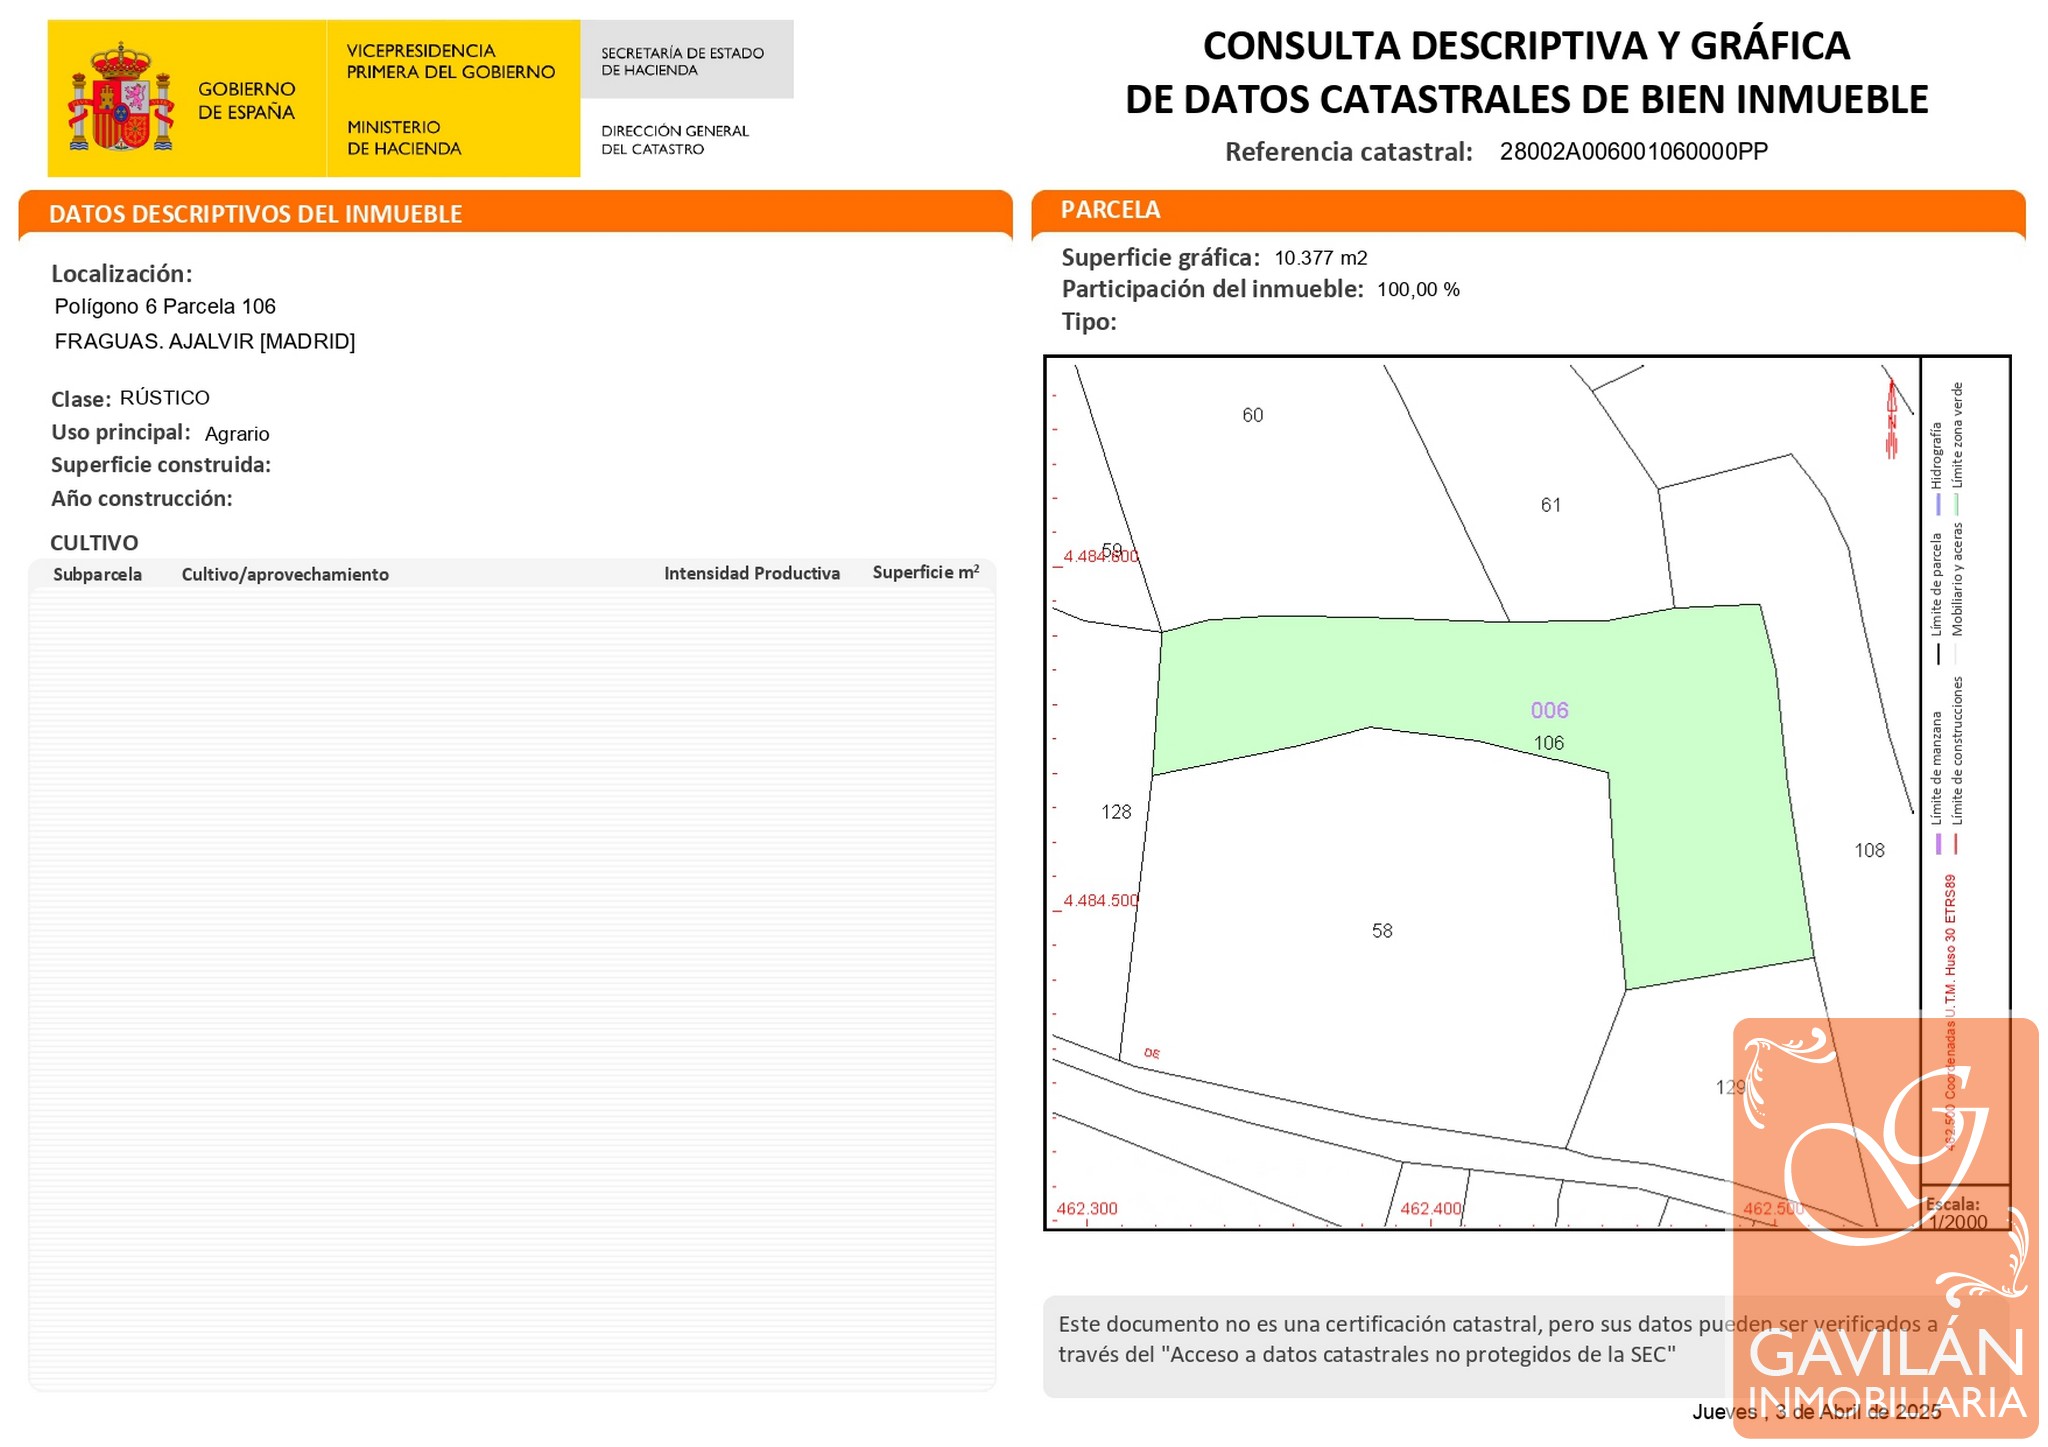This screenshot has width=2048, height=1447.
Task: Click the purple Límite de manzana legend mark
Action: (x=1938, y=844)
